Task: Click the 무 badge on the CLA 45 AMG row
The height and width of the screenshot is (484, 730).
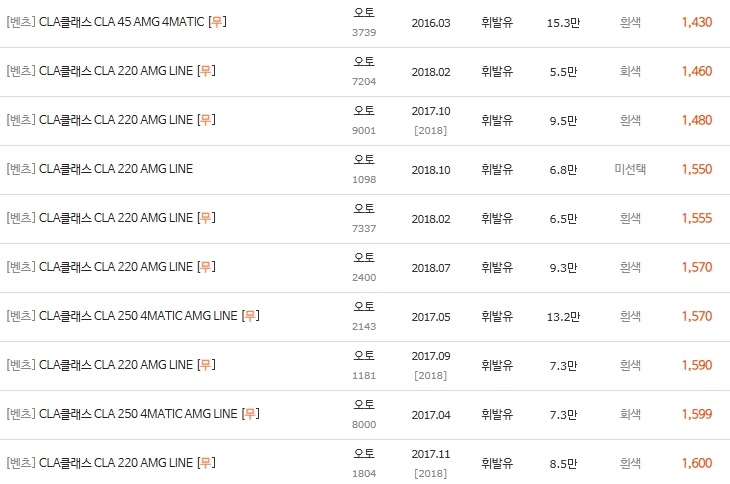Action: click(217, 22)
